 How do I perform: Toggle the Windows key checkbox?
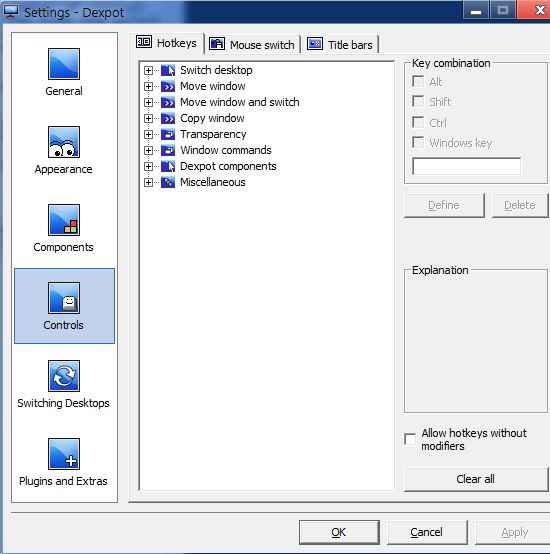coord(418,143)
